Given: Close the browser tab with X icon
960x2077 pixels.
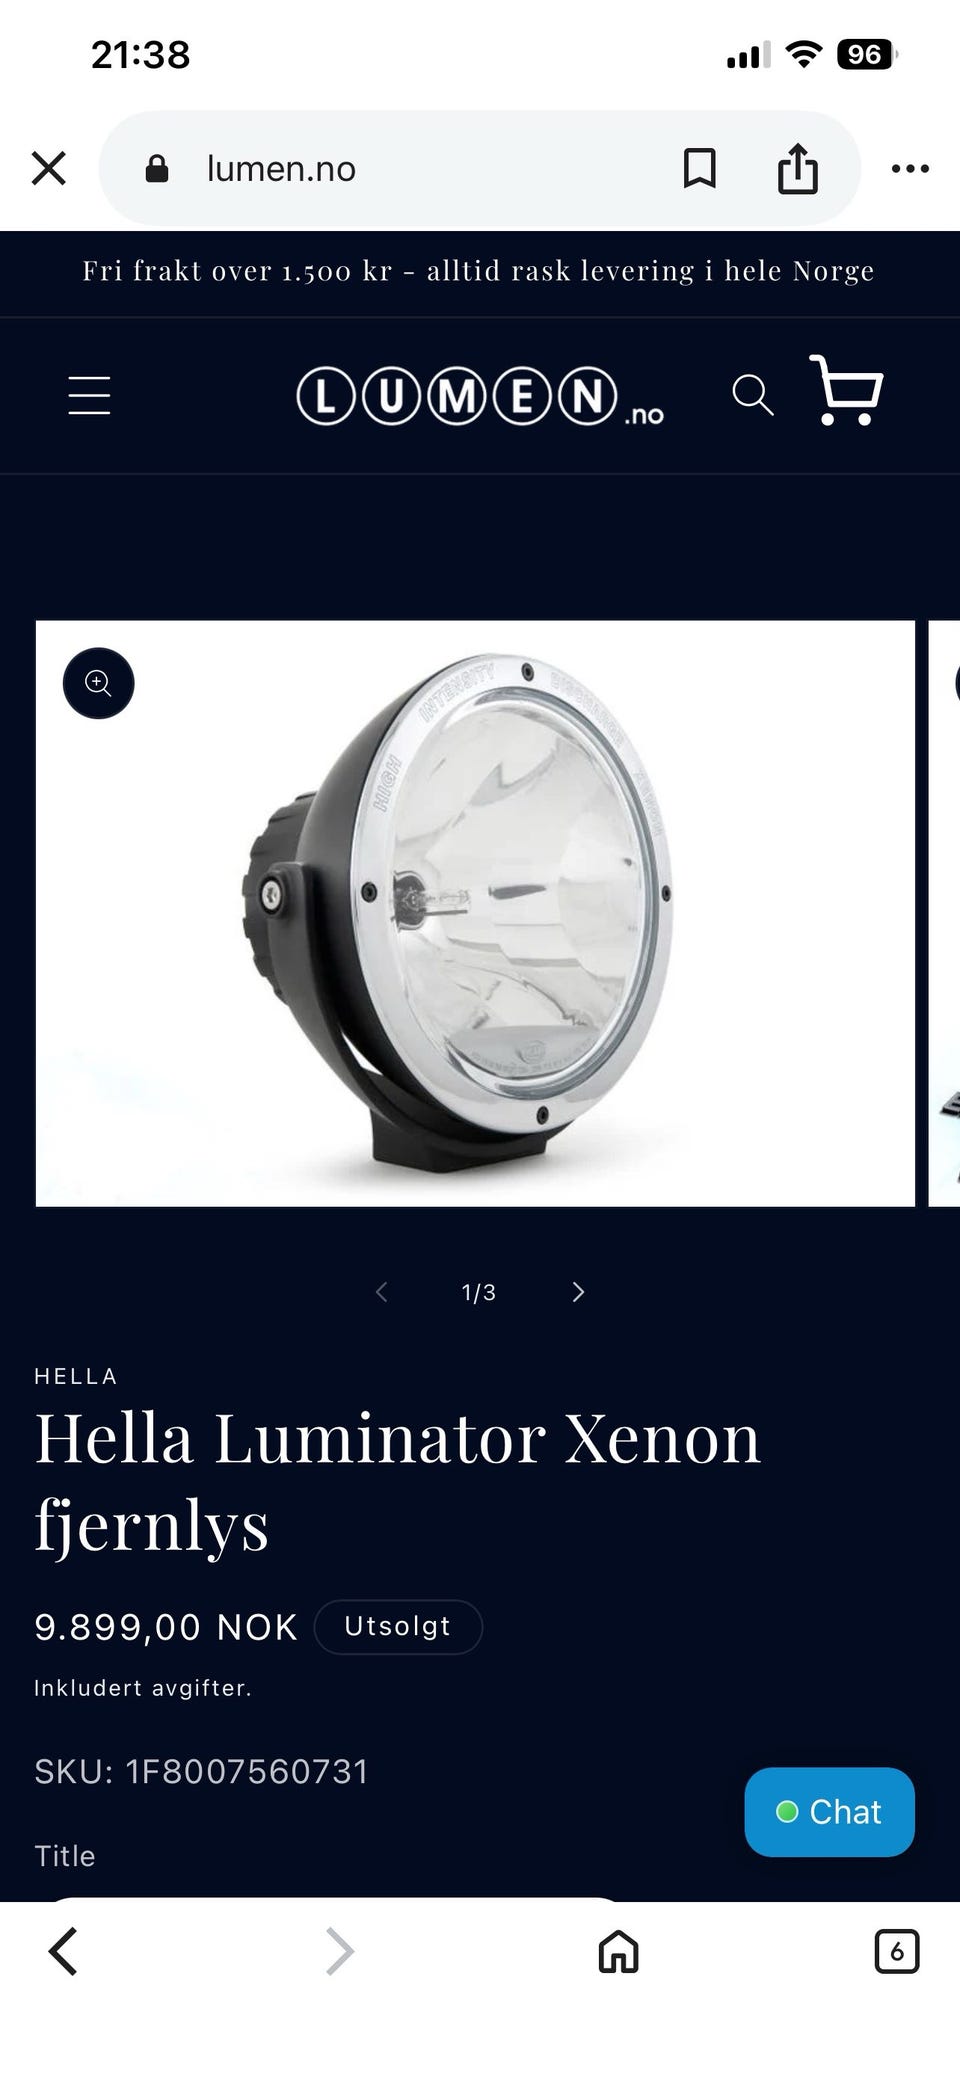Looking at the screenshot, I should 48,168.
